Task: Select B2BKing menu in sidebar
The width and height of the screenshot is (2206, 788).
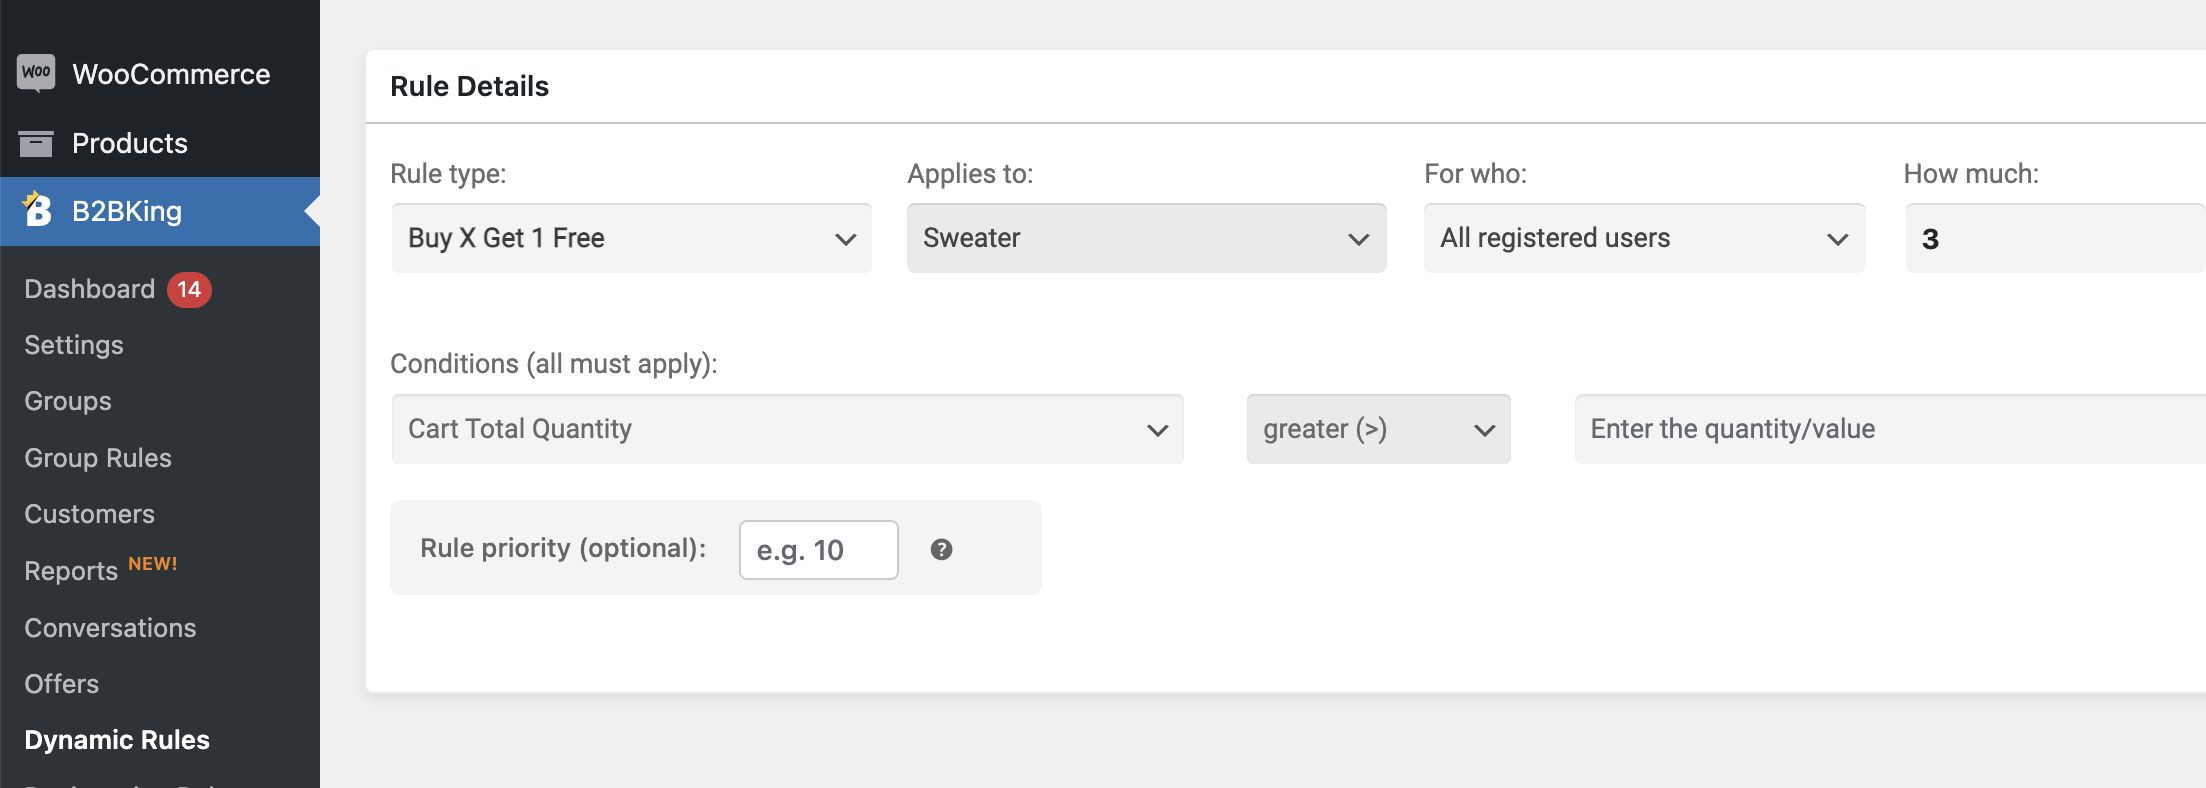Action: tap(160, 211)
